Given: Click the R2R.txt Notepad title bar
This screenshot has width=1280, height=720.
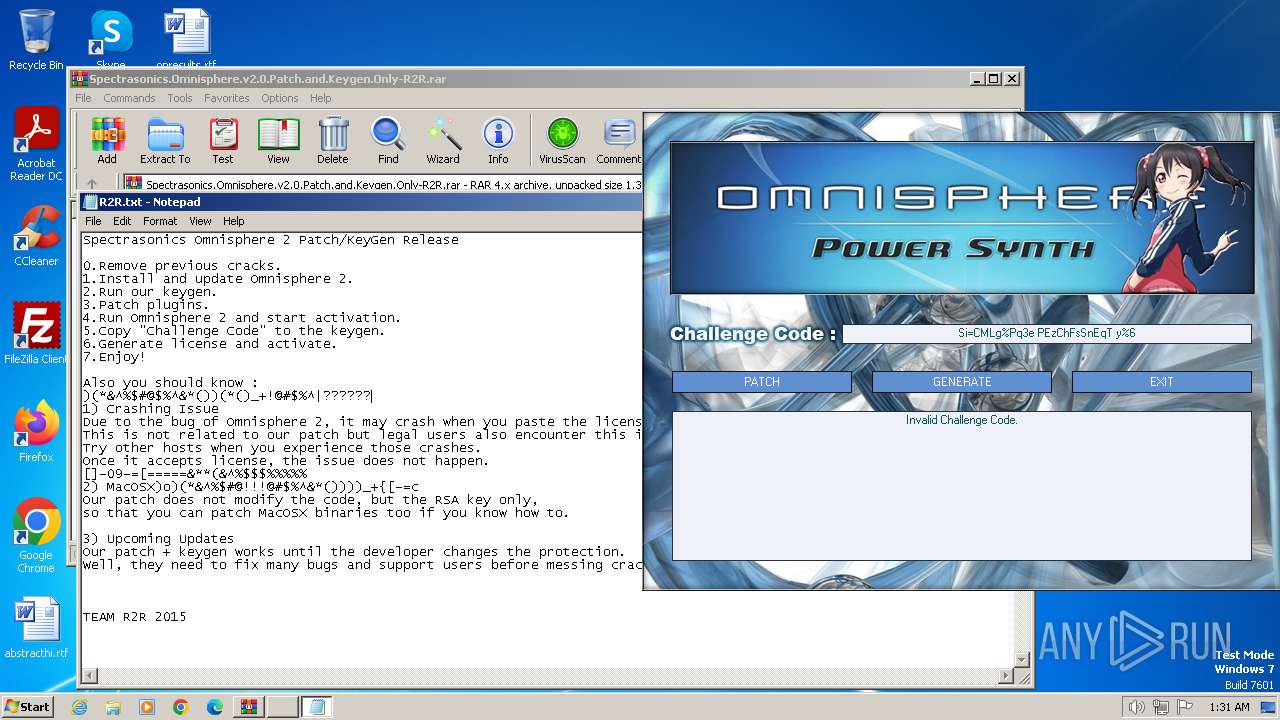Looking at the screenshot, I should tap(360, 202).
